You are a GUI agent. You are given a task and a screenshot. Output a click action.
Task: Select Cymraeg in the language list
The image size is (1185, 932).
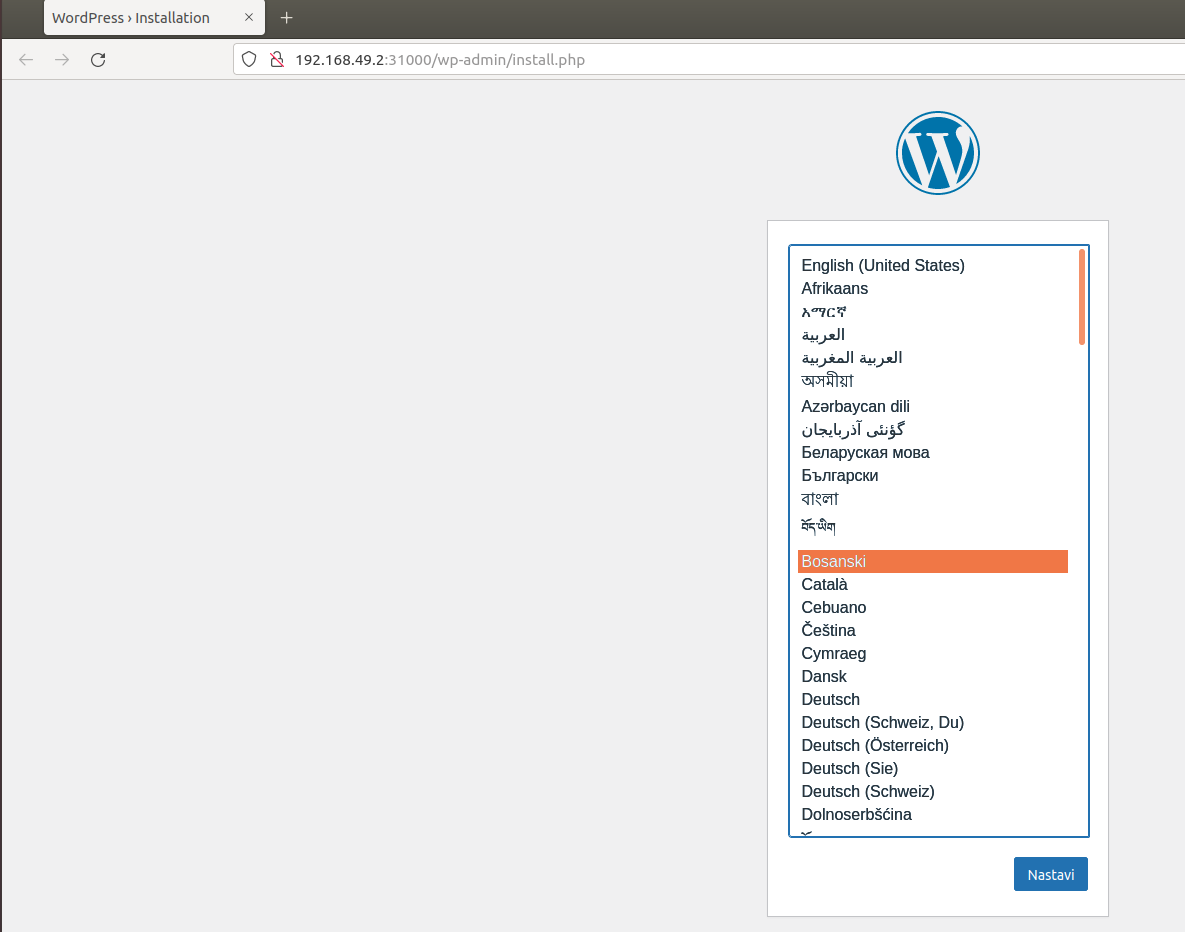coord(933,654)
